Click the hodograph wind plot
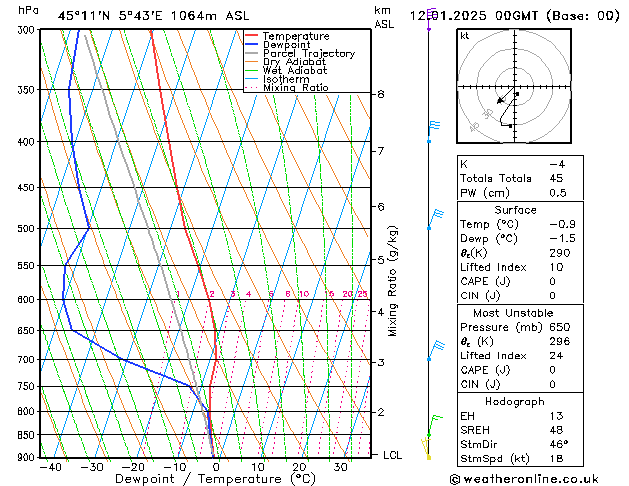This screenshot has height=486, width=629. click(x=514, y=86)
